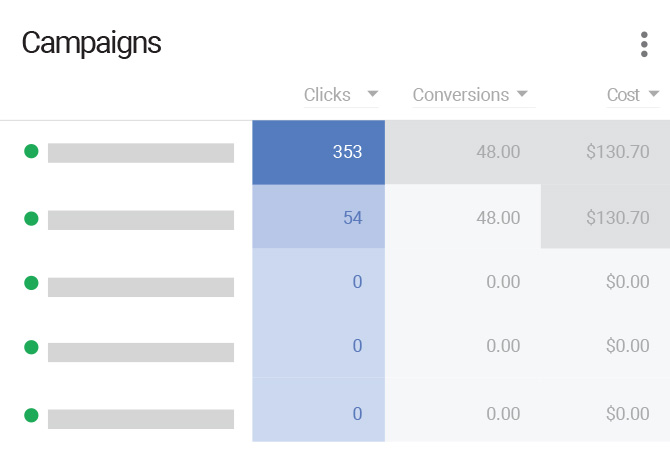Click the Clicks column header label

327,95
